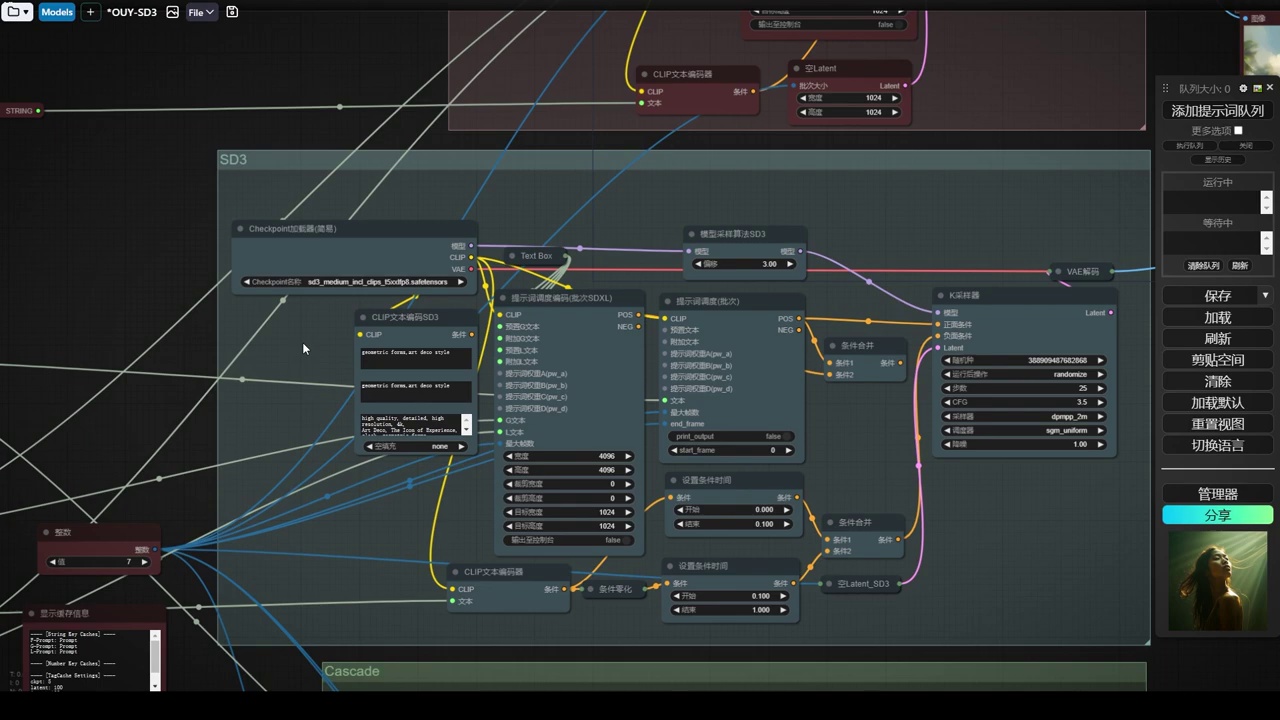The image size is (1280, 720).
Task: Grab the queue panel drag handle
Action: point(1165,88)
